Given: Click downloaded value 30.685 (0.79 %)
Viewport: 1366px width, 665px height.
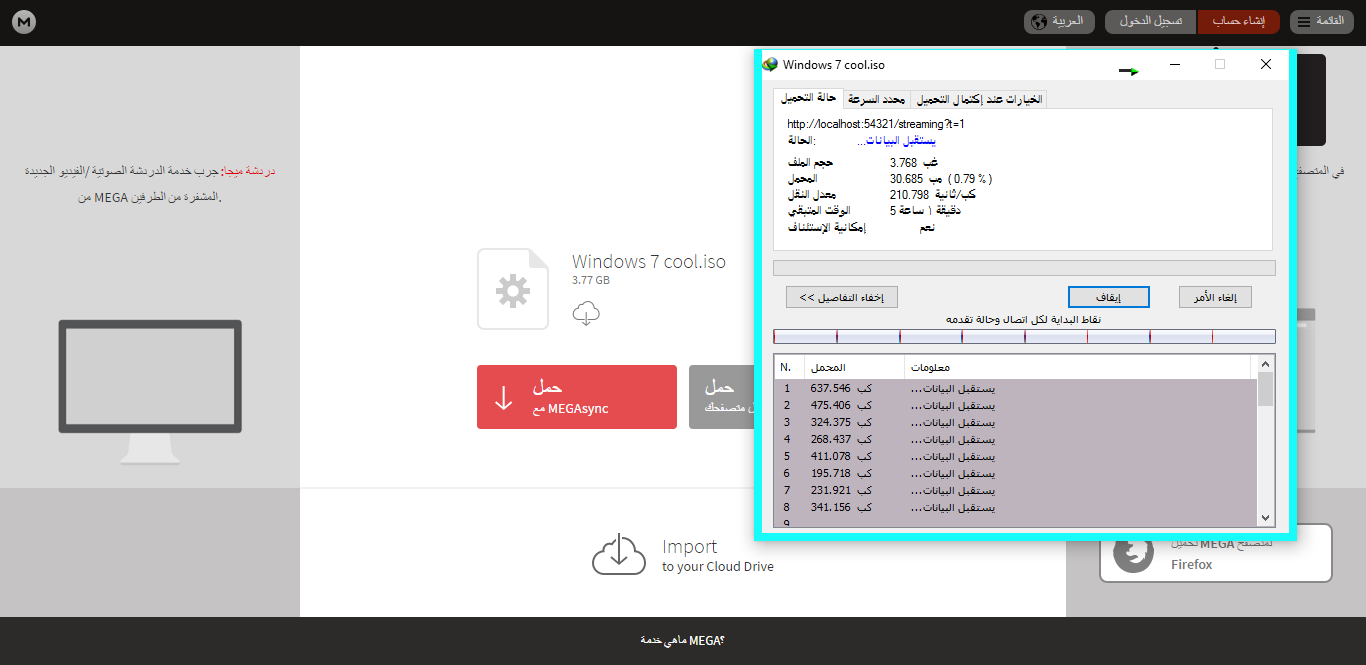Looking at the screenshot, I should tap(940, 178).
